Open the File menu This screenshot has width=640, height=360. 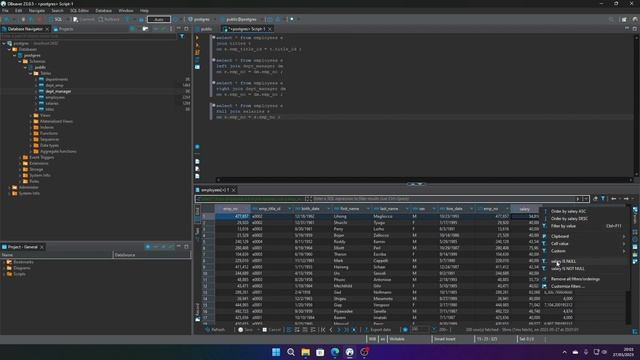tap(5, 11)
